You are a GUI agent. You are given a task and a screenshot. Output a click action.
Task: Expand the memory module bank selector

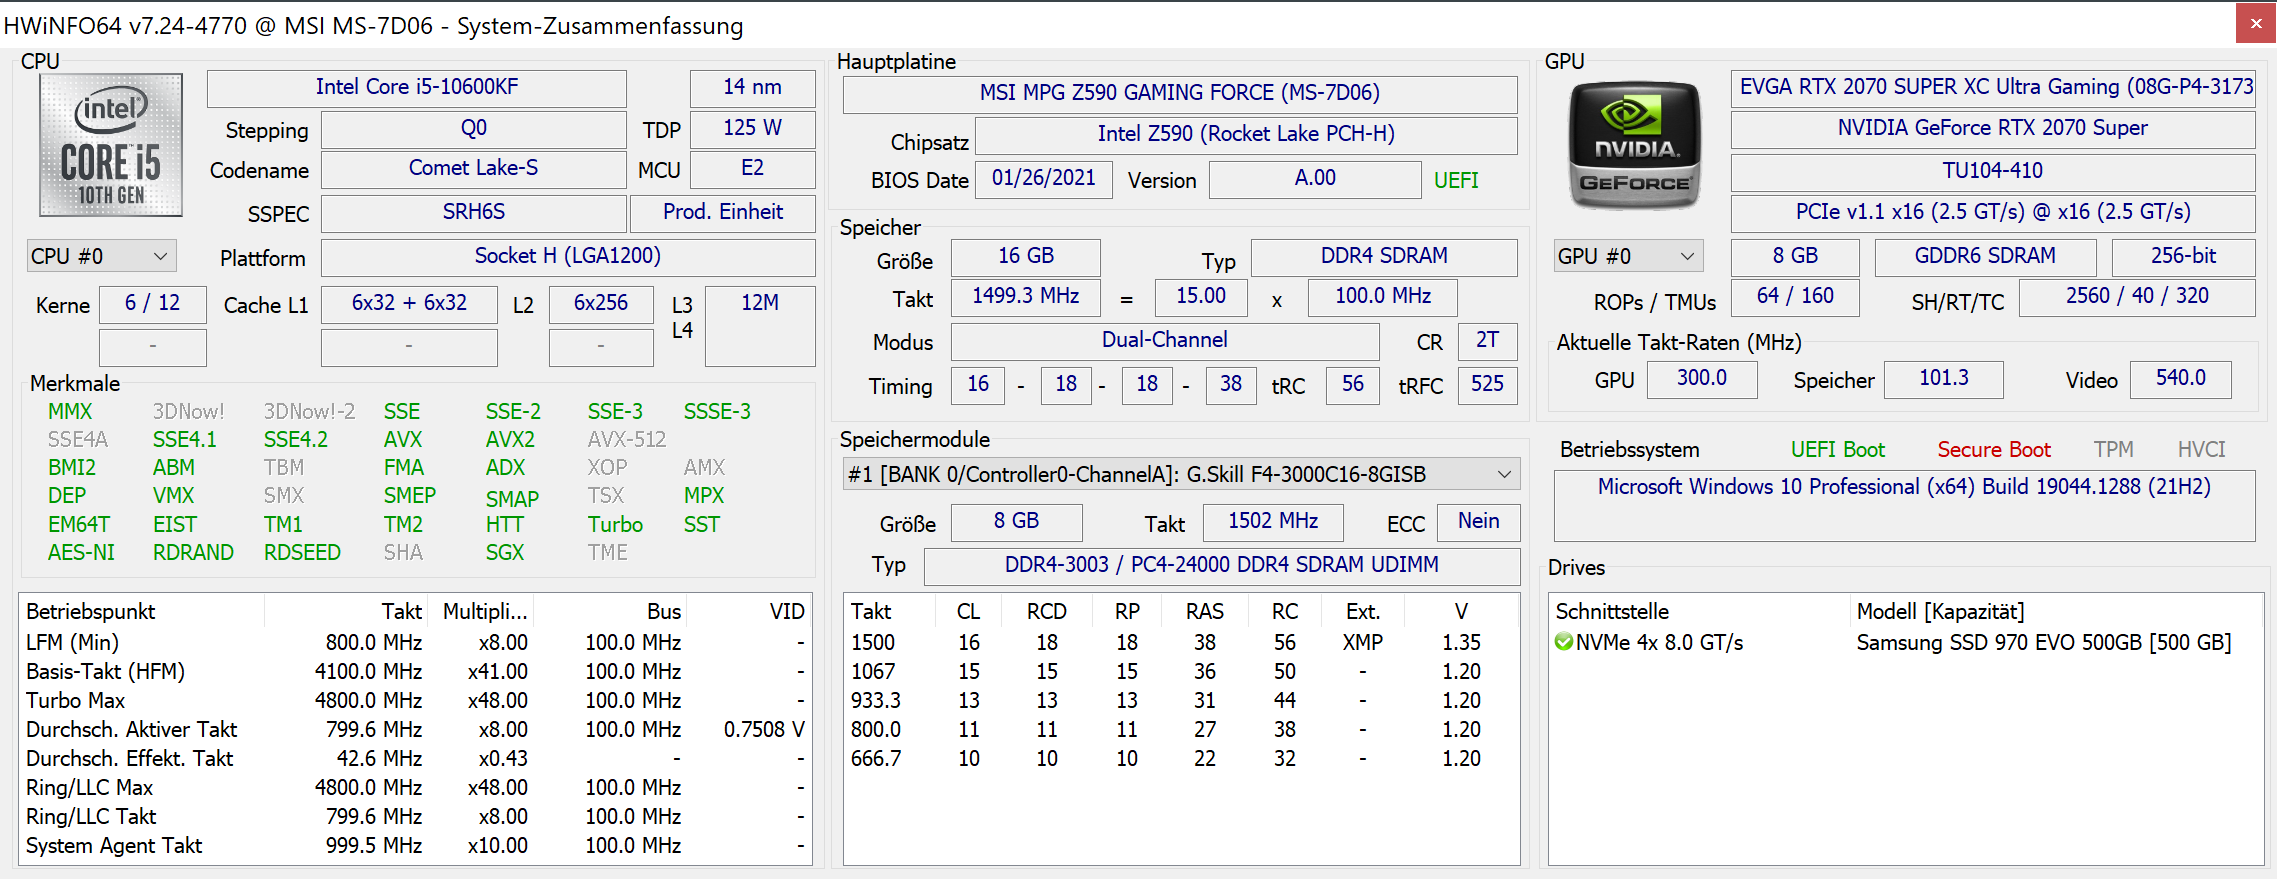[x=1181, y=474]
